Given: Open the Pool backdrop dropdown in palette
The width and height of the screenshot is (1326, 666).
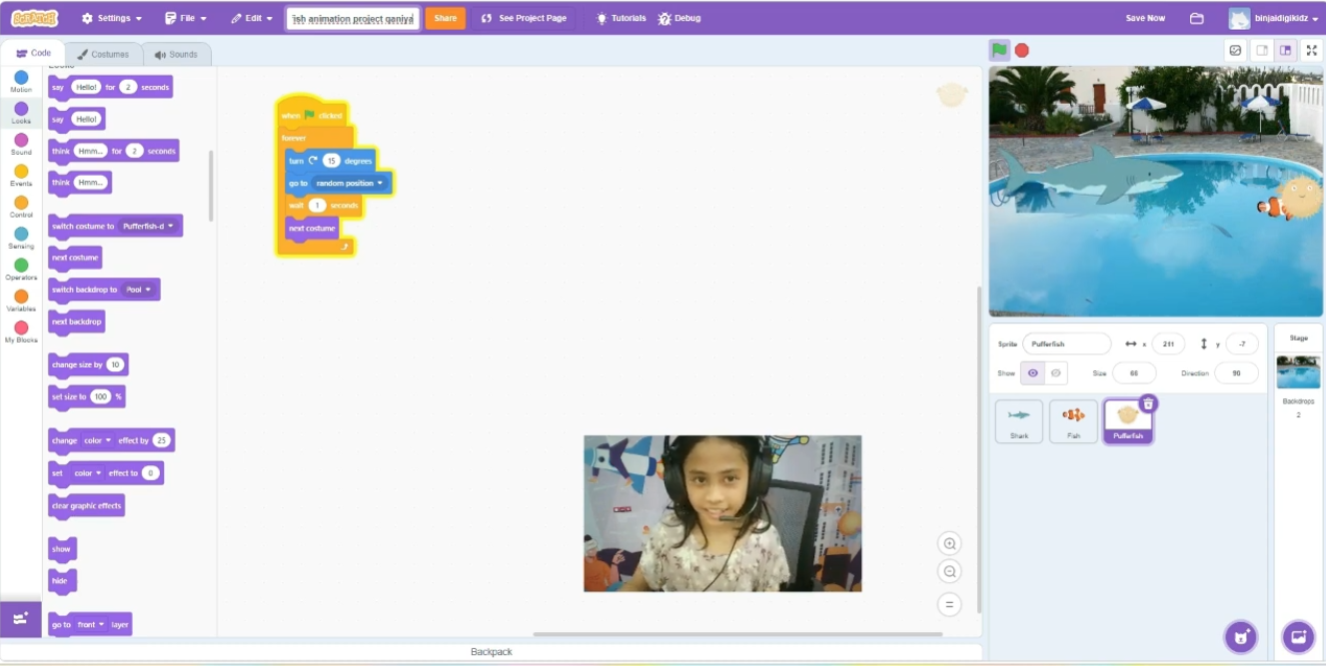Looking at the screenshot, I should pos(138,289).
